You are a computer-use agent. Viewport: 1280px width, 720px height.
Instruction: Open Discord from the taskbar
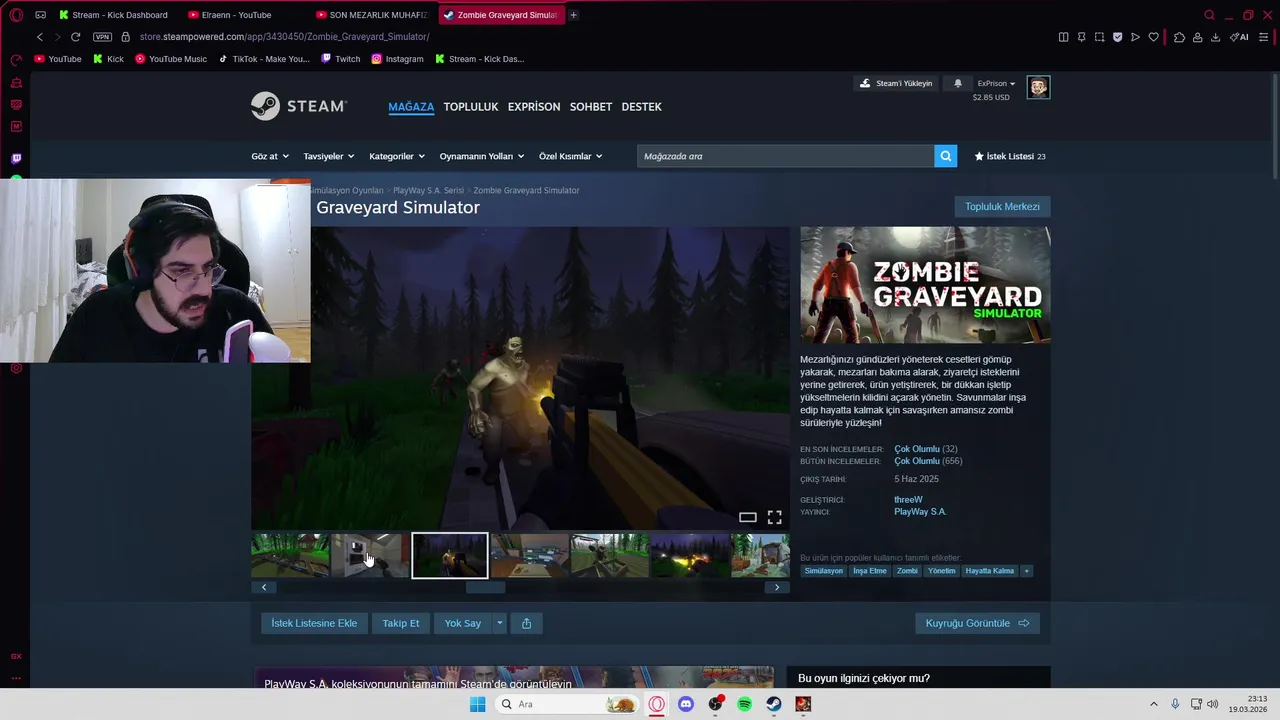(685, 704)
